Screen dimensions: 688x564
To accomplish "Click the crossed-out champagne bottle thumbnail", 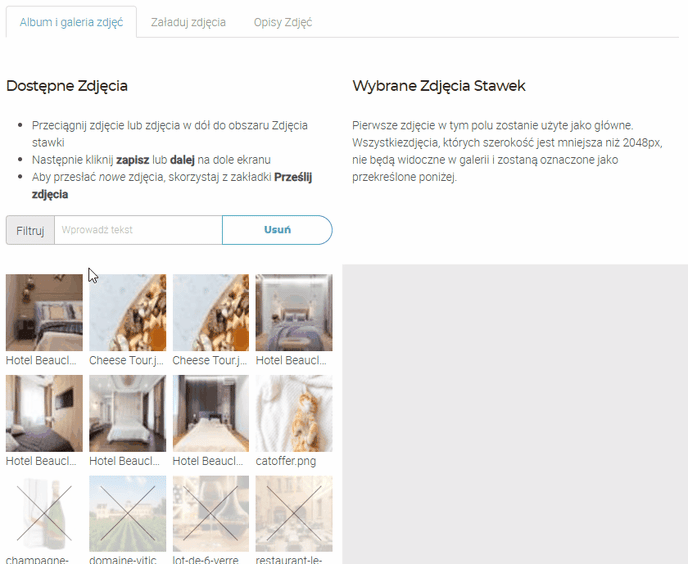I will coord(44,514).
